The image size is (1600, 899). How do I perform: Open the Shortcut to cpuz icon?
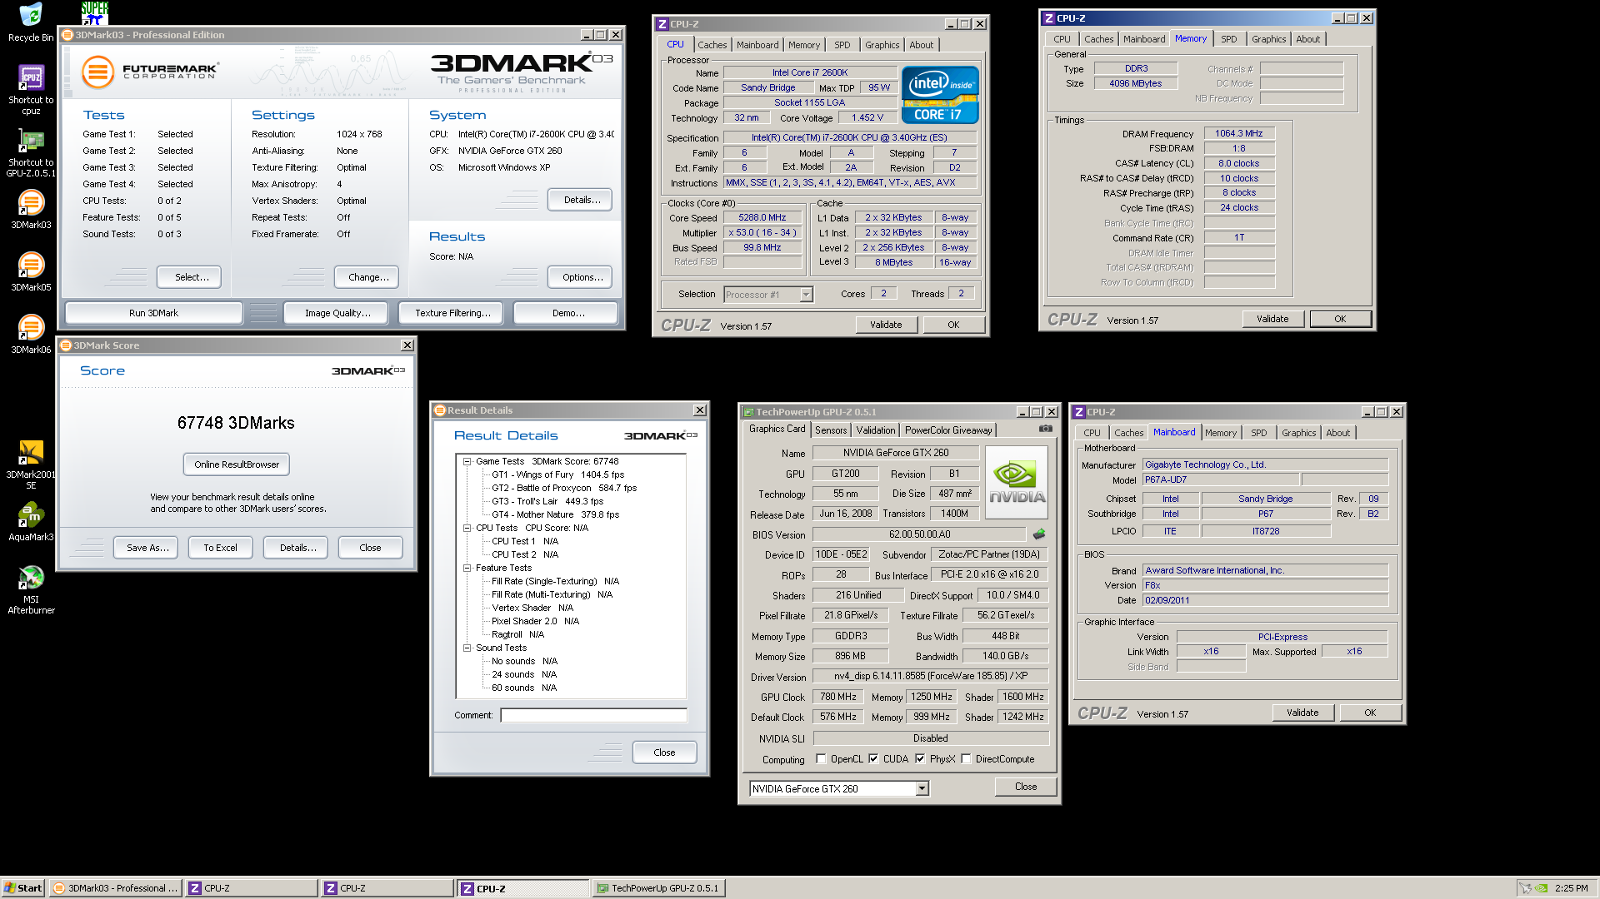click(31, 78)
